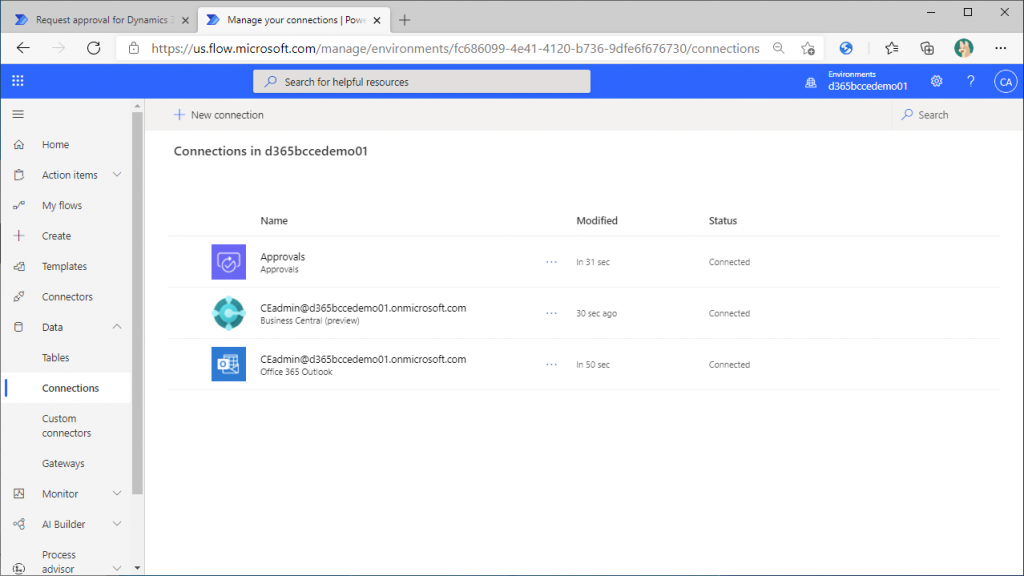This screenshot has width=1024, height=576.
Task: Click the My flows icon
Action: click(x=19, y=205)
